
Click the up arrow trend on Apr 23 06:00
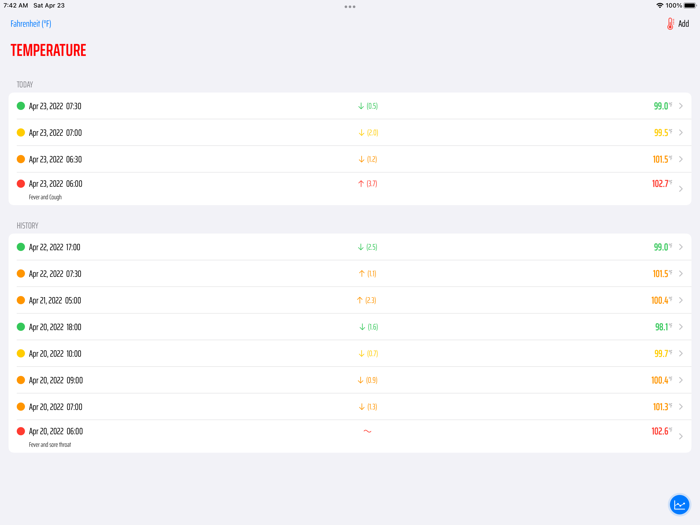[361, 183]
